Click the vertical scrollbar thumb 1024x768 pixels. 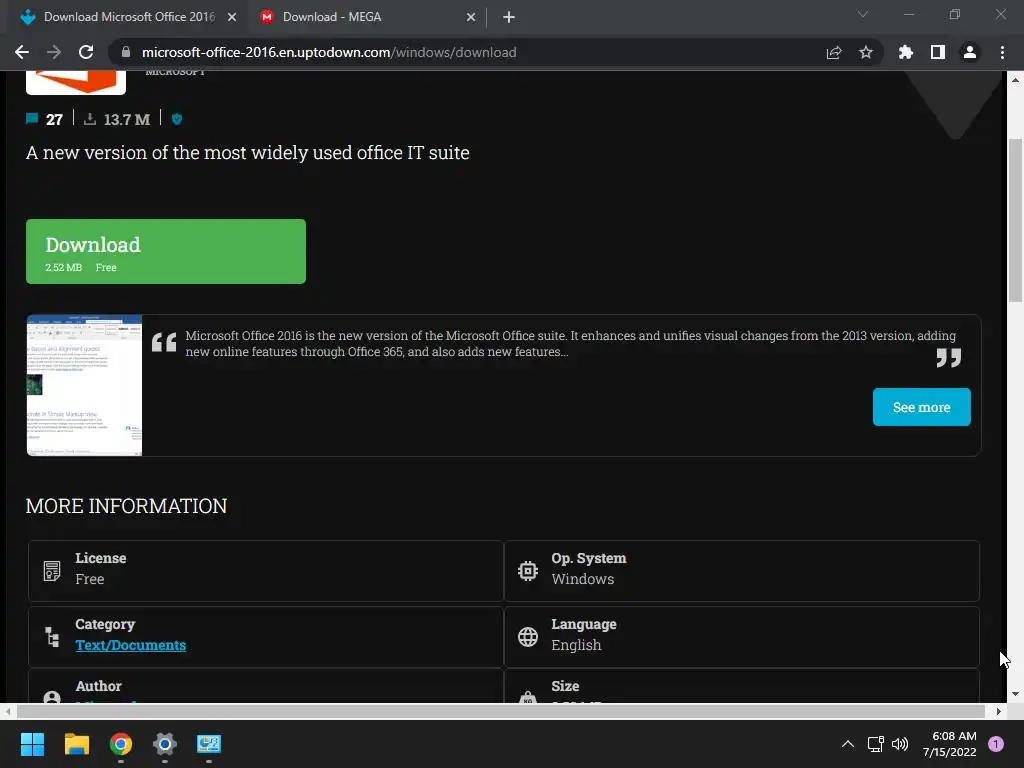[x=1015, y=219]
